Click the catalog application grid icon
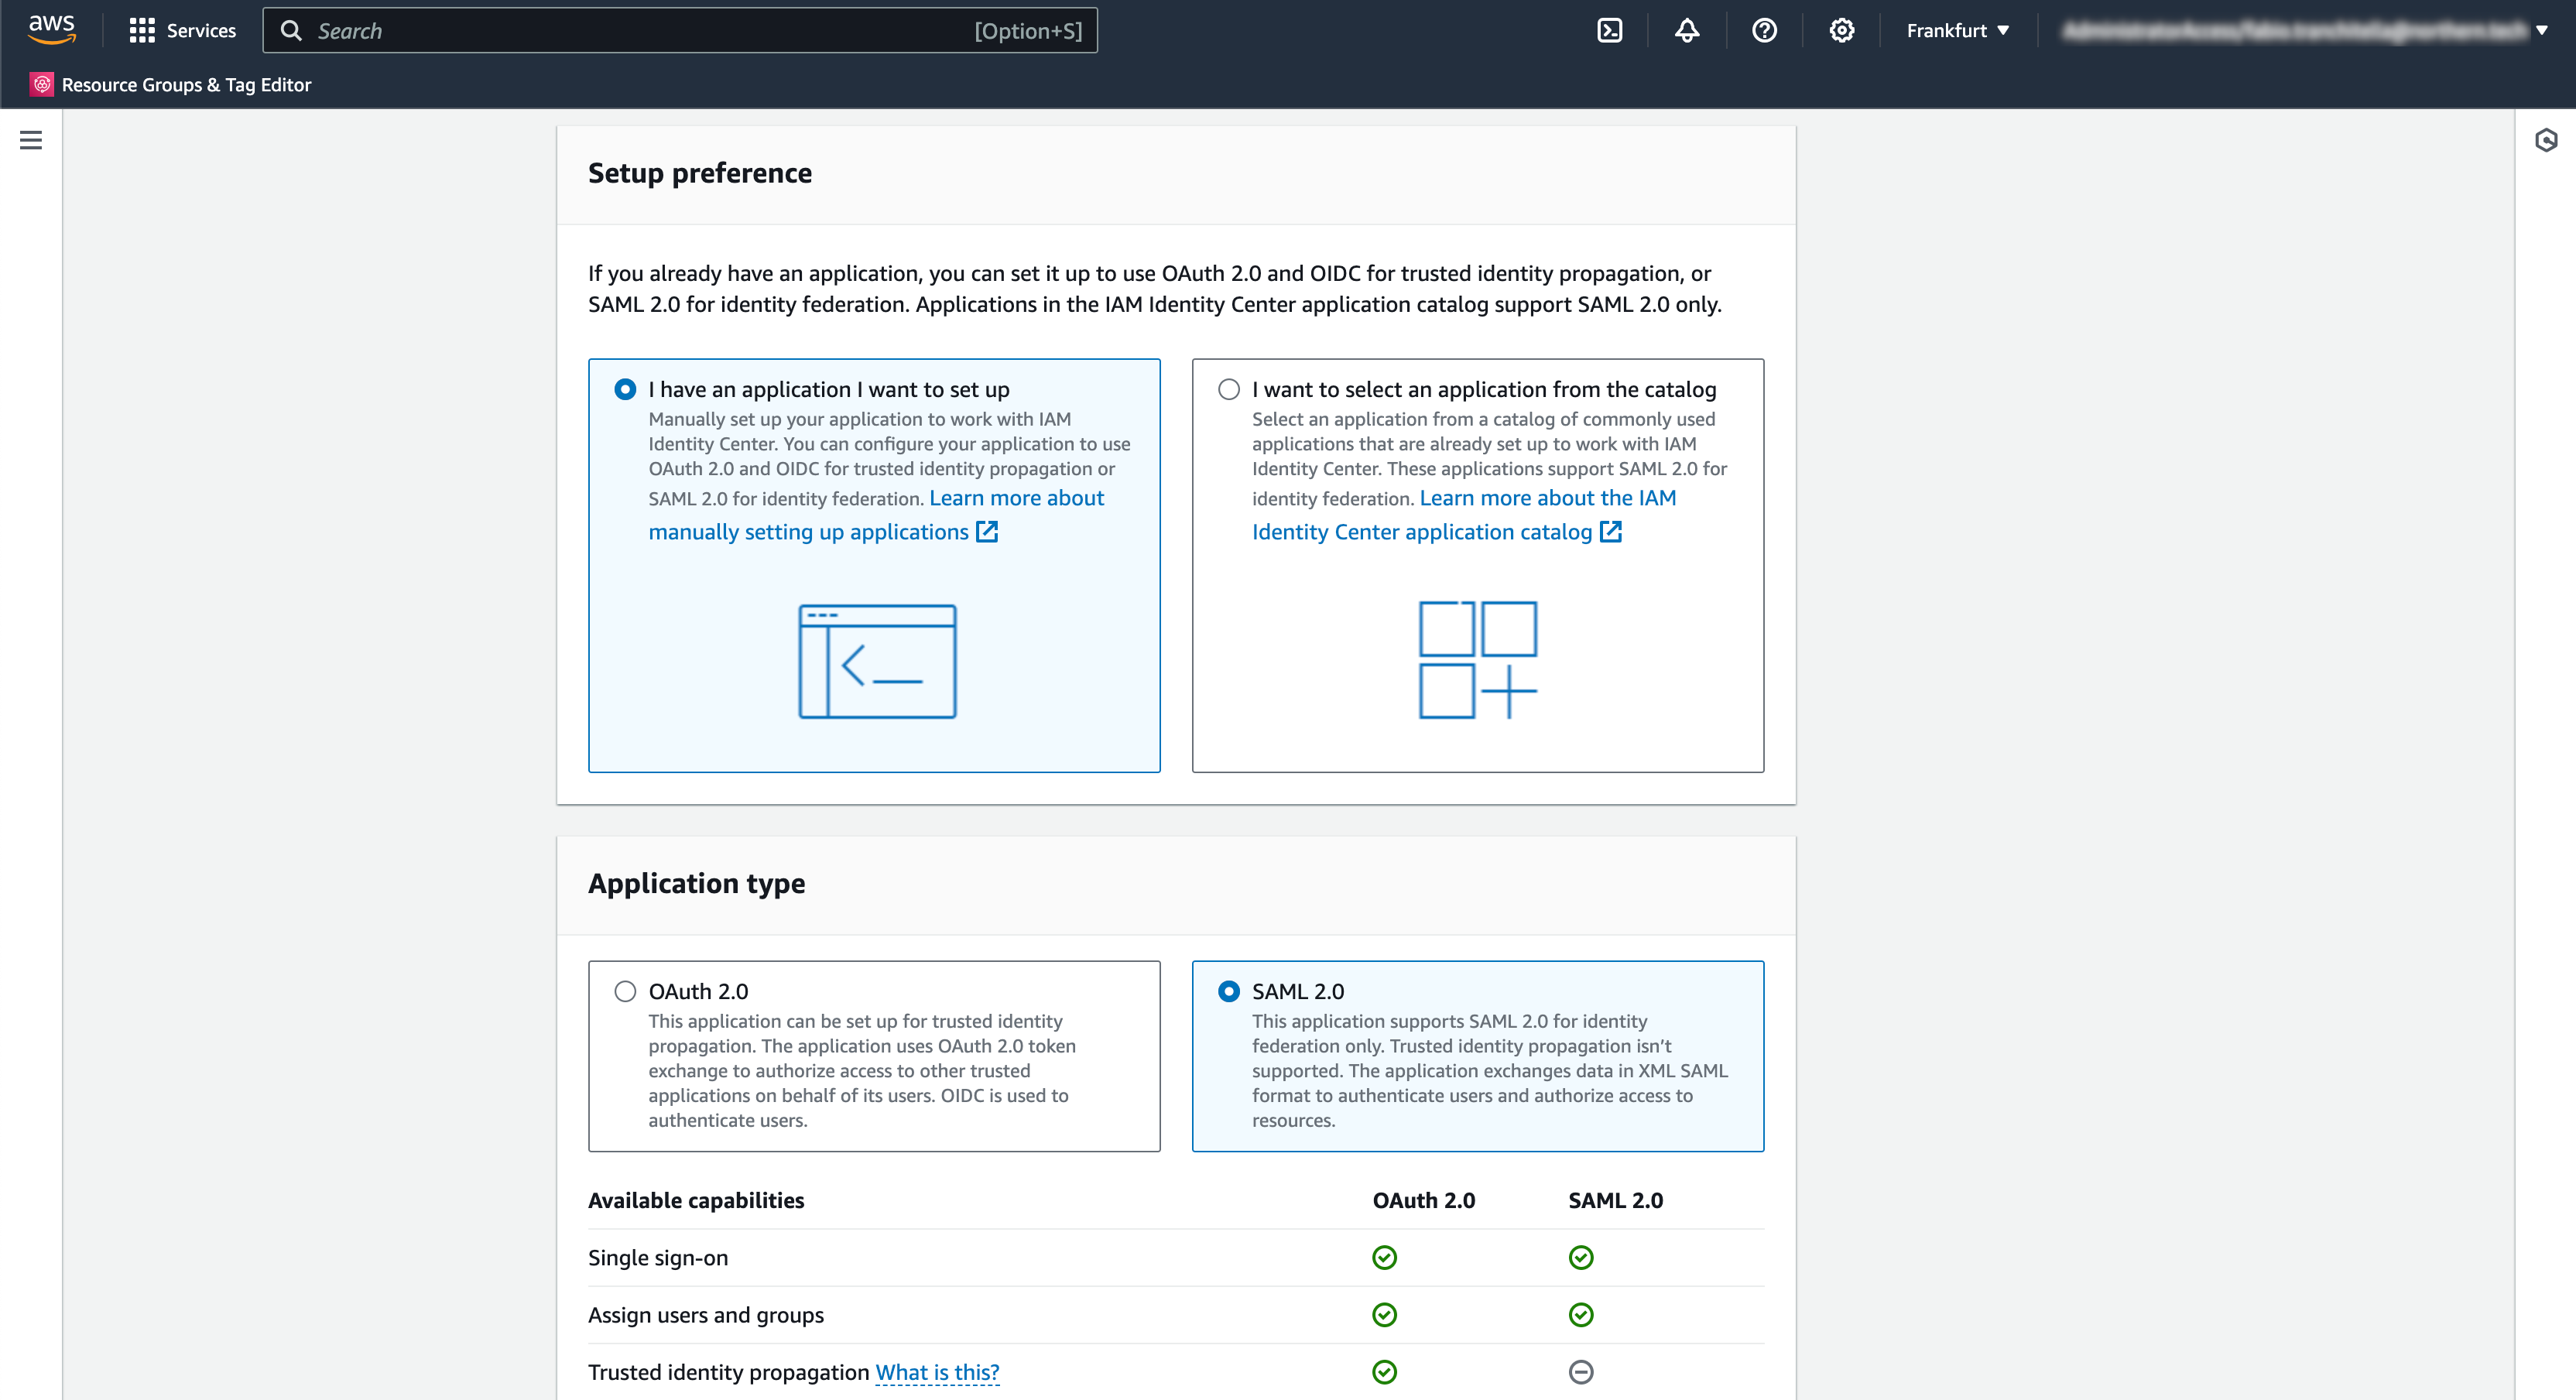The width and height of the screenshot is (2576, 1400). tap(1476, 660)
